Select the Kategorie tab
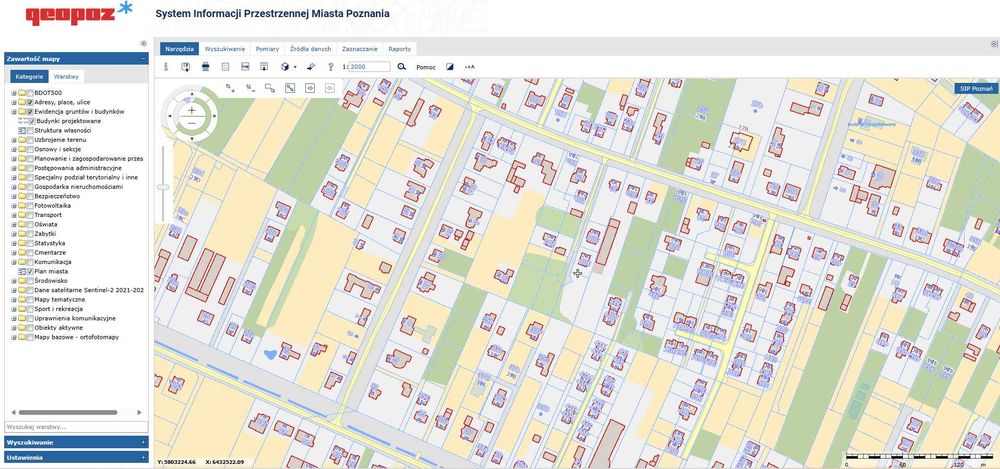 click(29, 77)
